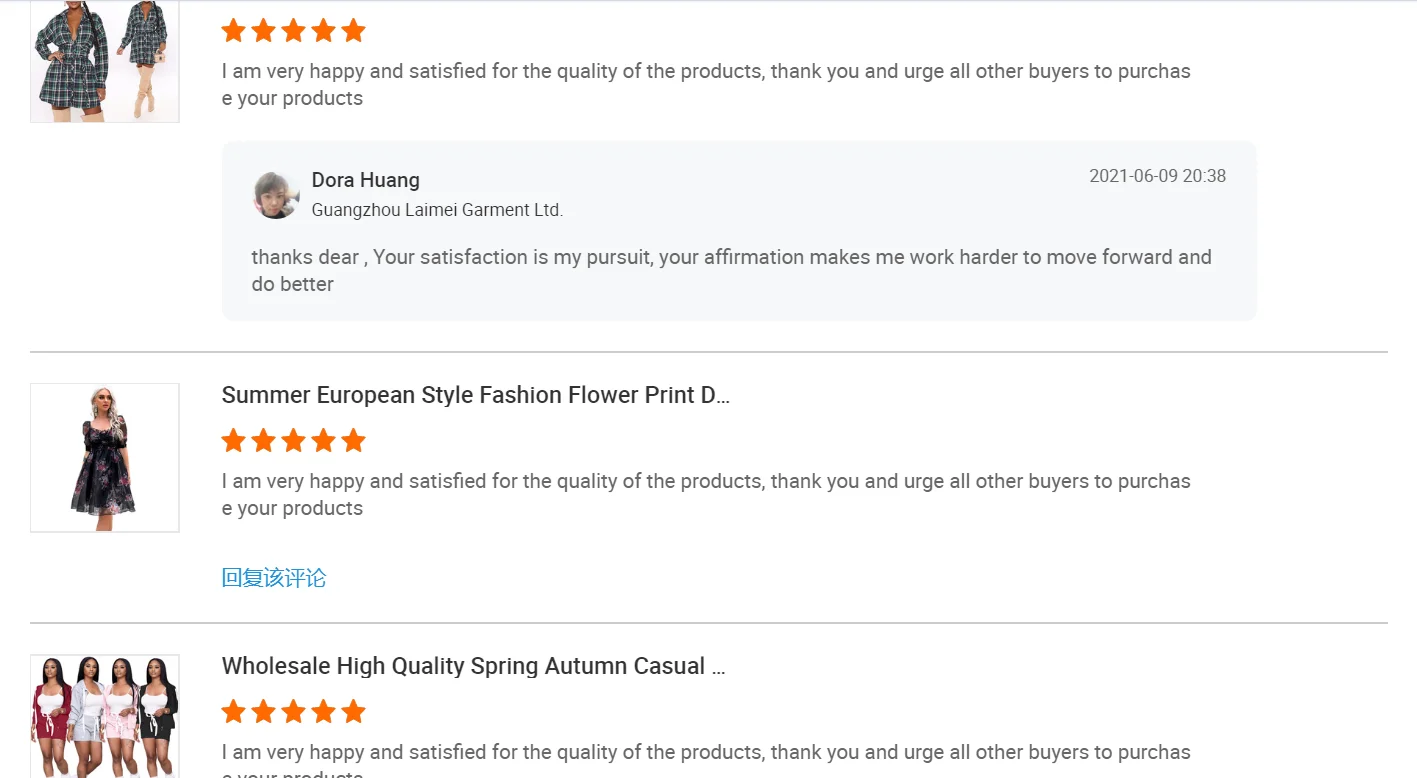1417x778 pixels.
Task: Open Wholesale High Quality Spring Autumn Casual title
Action: pyautogui.click(x=473, y=666)
